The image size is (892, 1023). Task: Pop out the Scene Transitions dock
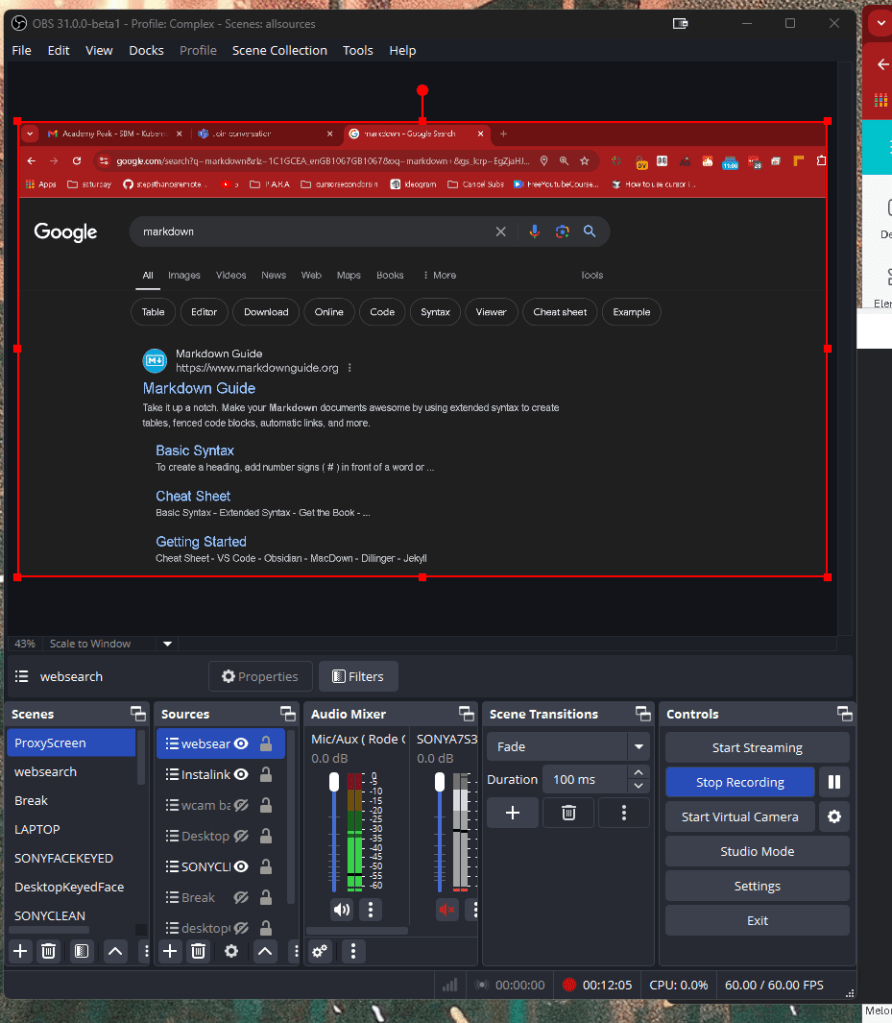click(643, 714)
